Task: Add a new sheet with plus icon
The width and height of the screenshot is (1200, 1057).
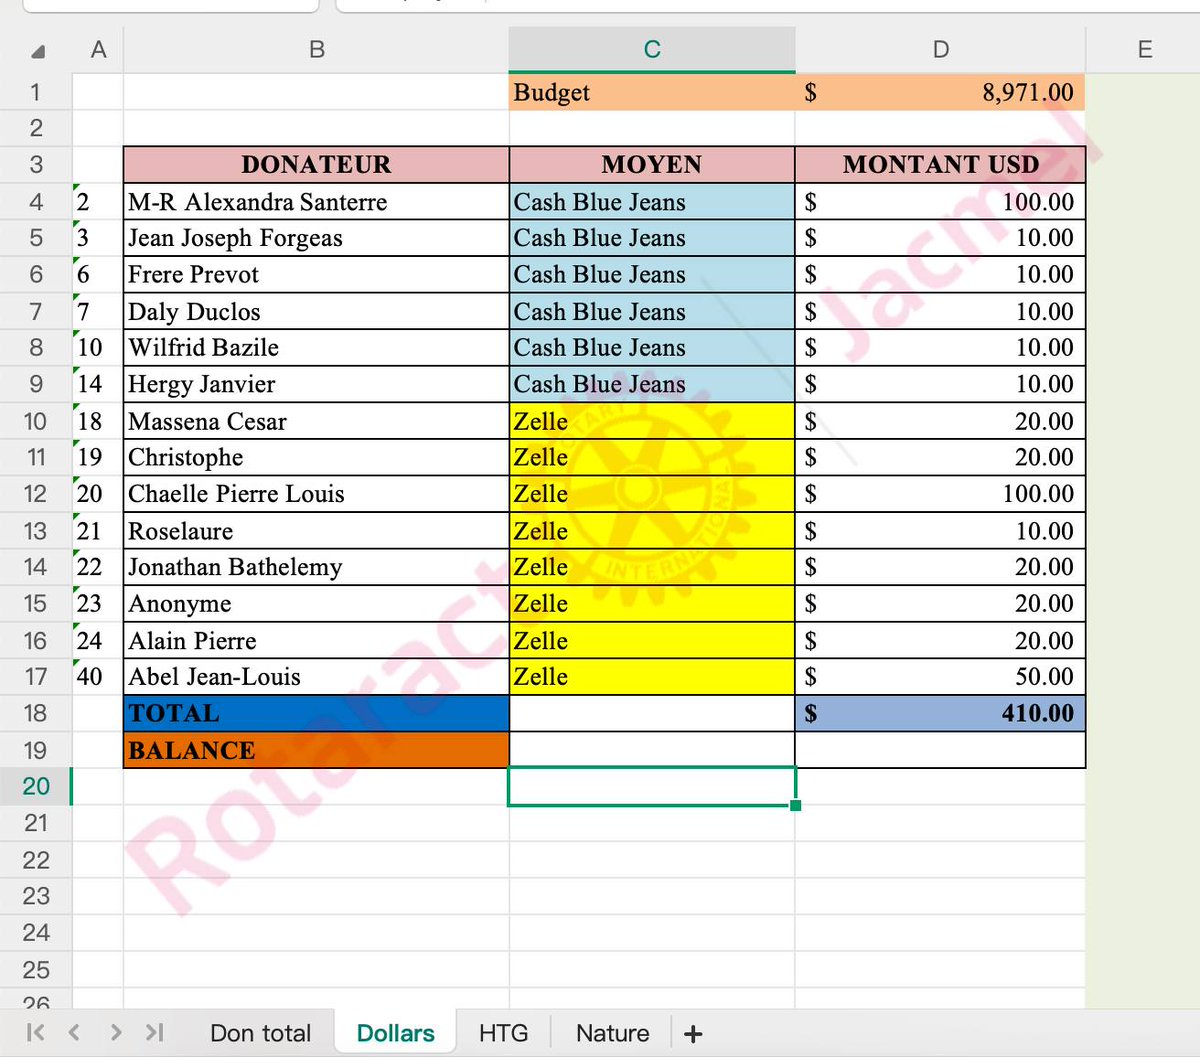Action: tap(693, 1034)
